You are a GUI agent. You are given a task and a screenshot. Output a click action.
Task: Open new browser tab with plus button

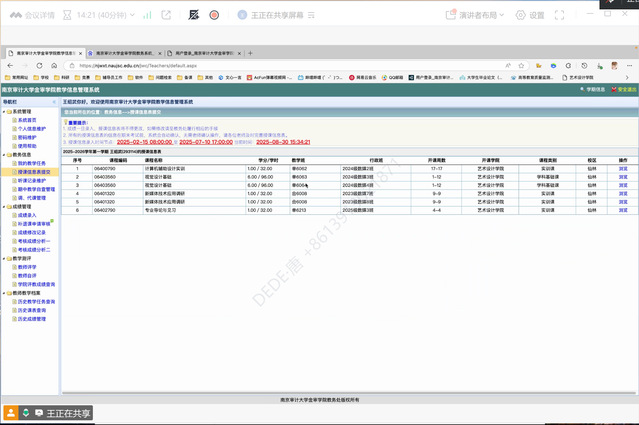[x=250, y=53]
